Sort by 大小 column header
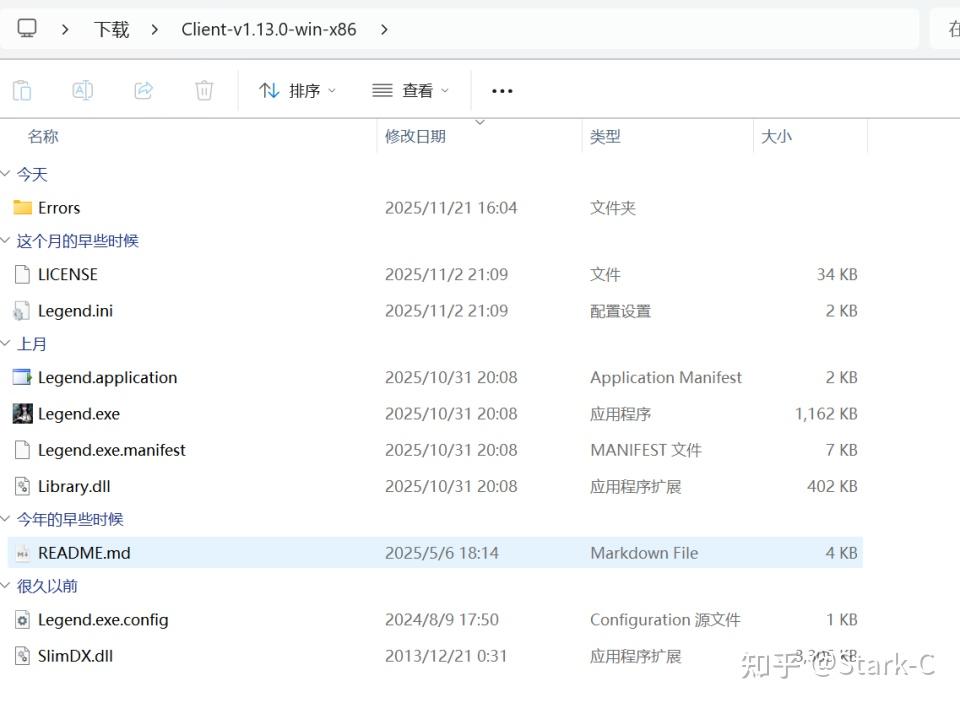The image size is (960, 703). coord(776,136)
